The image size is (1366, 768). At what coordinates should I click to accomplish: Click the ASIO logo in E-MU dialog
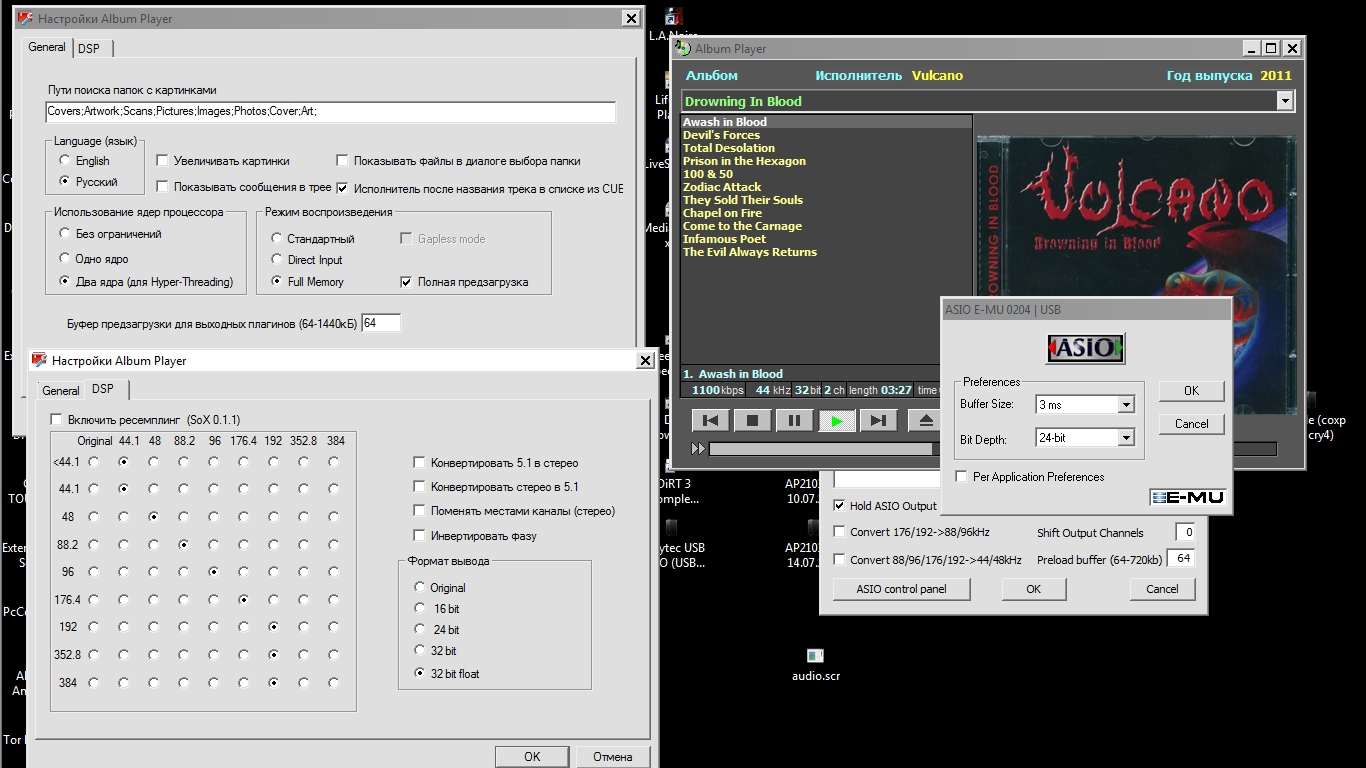point(1086,348)
